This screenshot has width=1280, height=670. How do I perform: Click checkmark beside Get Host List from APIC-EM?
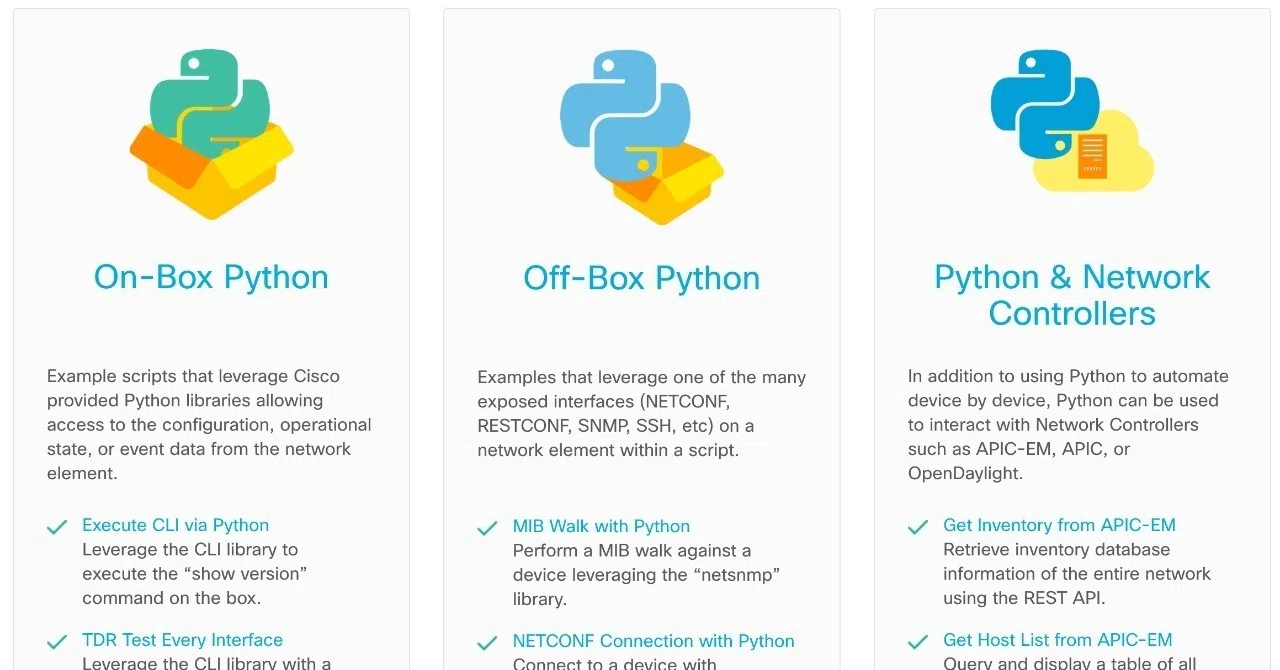pyautogui.click(x=918, y=642)
